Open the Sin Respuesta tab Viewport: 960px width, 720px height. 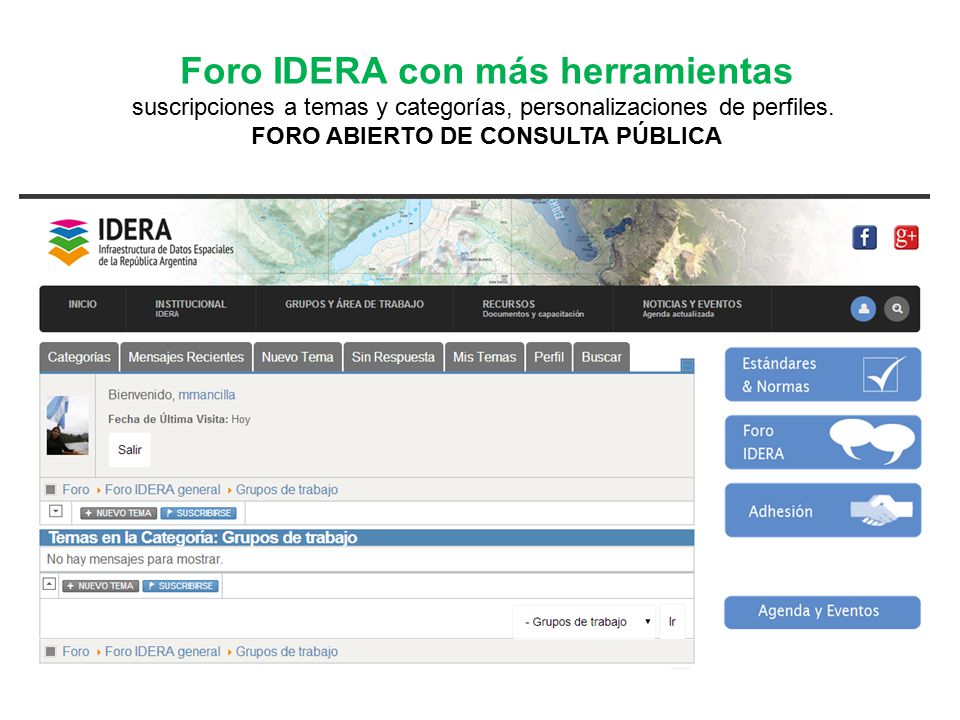pos(393,358)
